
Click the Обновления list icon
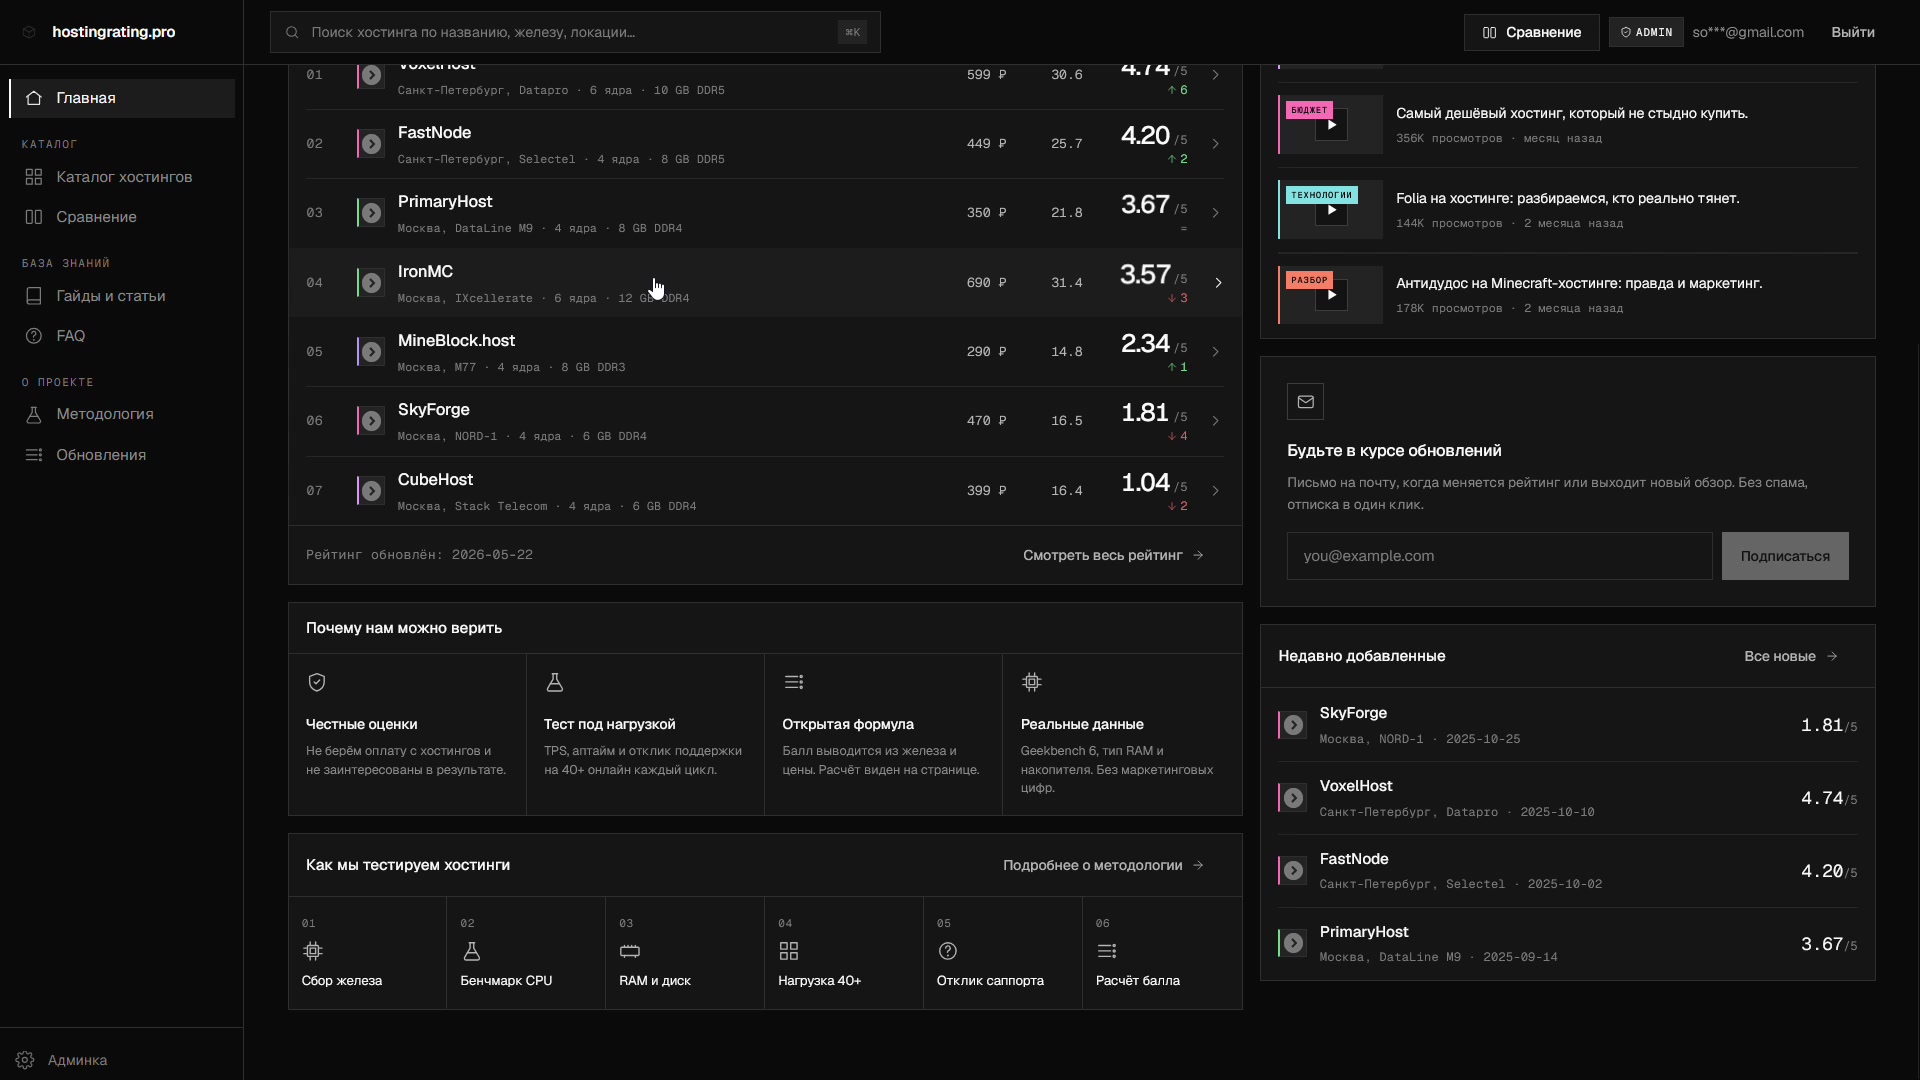34,455
